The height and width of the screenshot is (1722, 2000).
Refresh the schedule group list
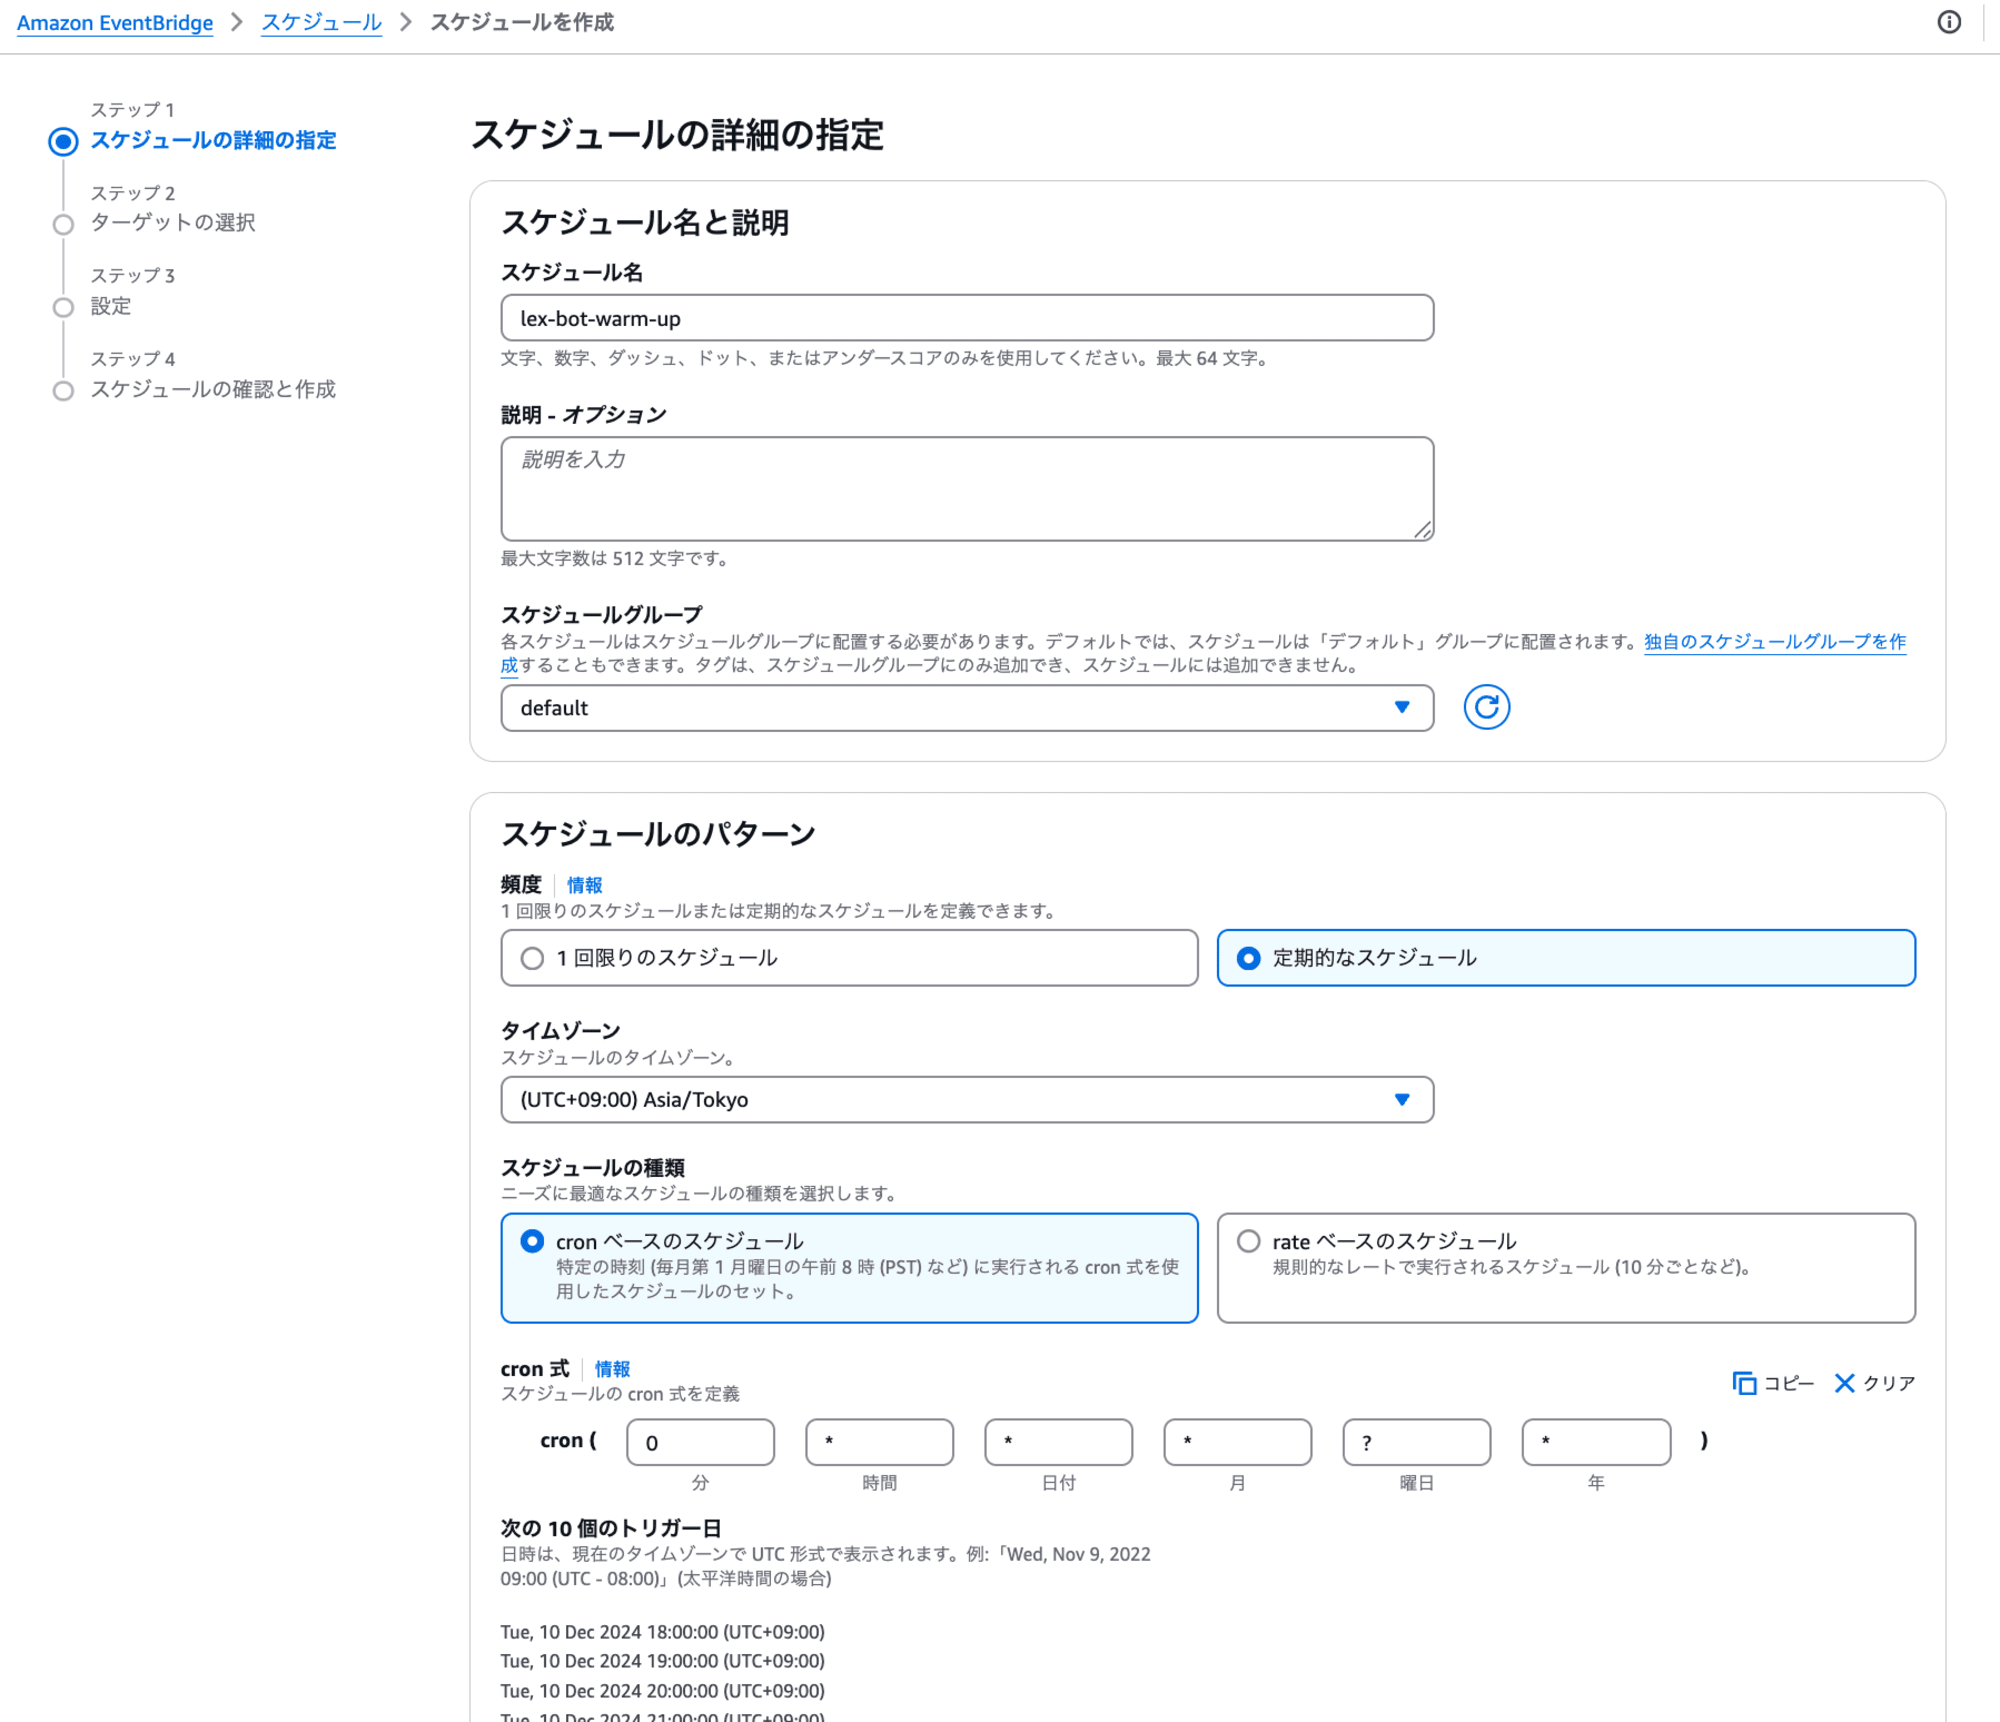pyautogui.click(x=1486, y=707)
